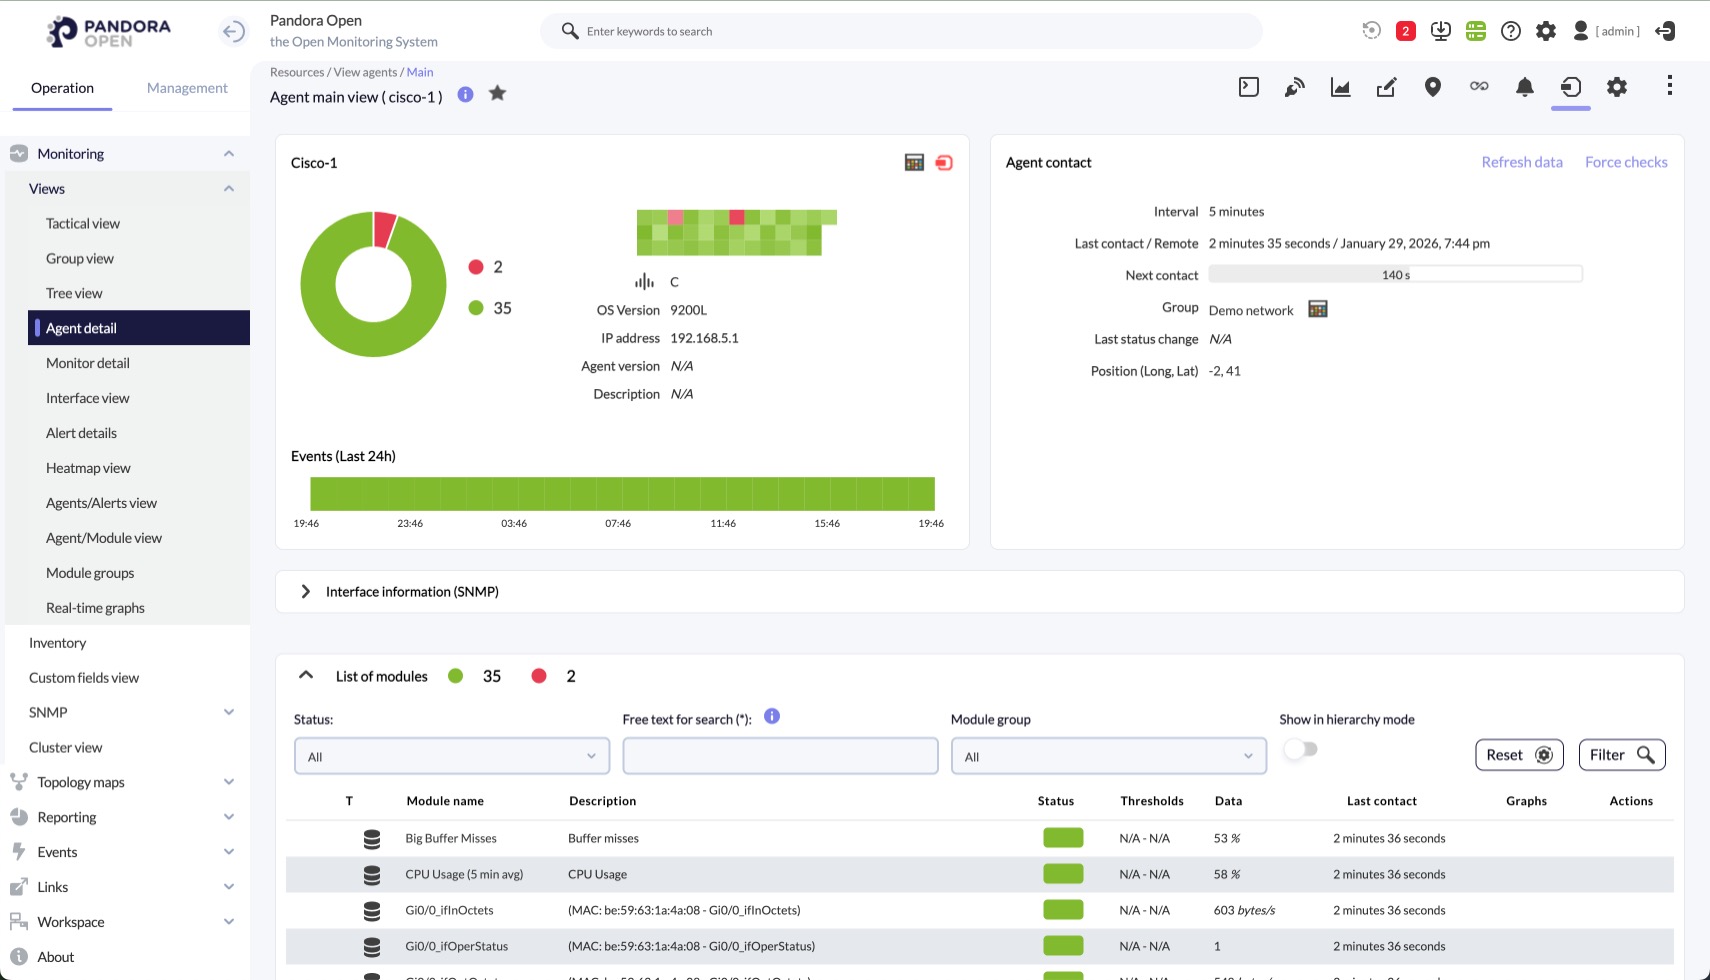Select Tactical view in the sidebar
This screenshot has height=980, width=1710.
(x=83, y=224)
